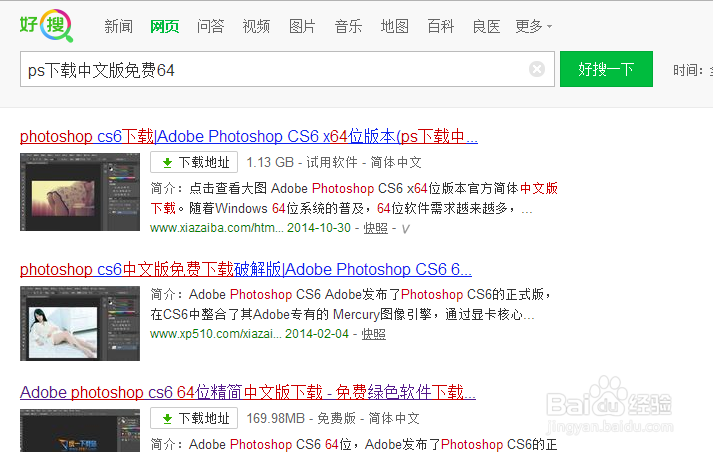Image resolution: width=713 pixels, height=452 pixels.
Task: Visit www.xiazaiba.com result URL
Action: click(x=216, y=228)
